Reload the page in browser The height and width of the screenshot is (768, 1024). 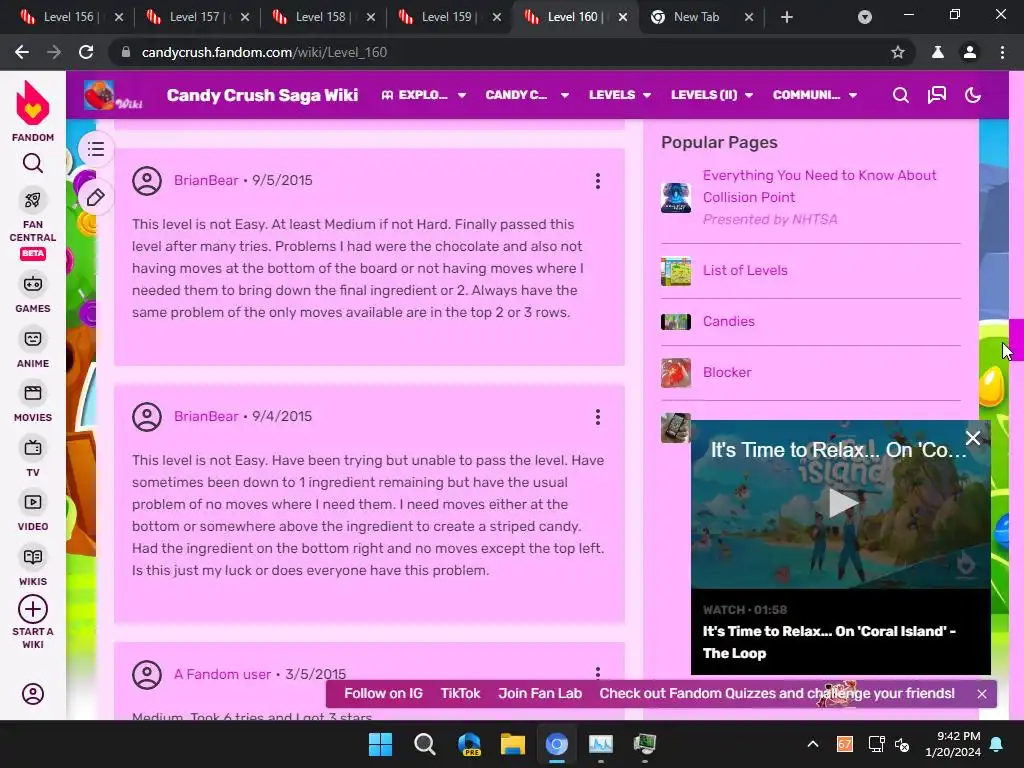(86, 52)
